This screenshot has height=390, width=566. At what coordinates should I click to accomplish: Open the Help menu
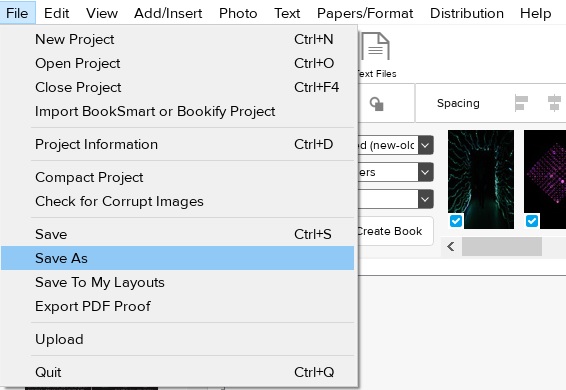click(536, 13)
